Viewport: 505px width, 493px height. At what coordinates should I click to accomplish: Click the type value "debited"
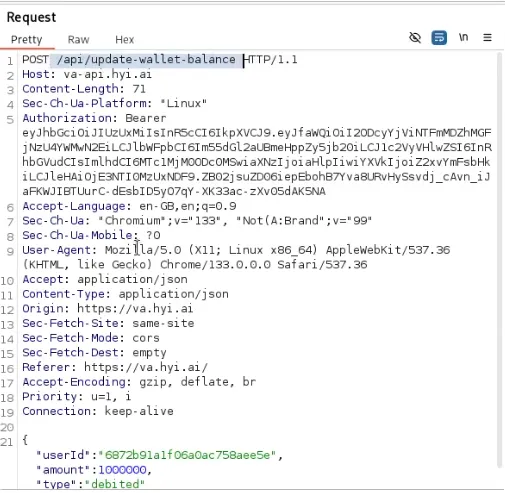[115, 484]
